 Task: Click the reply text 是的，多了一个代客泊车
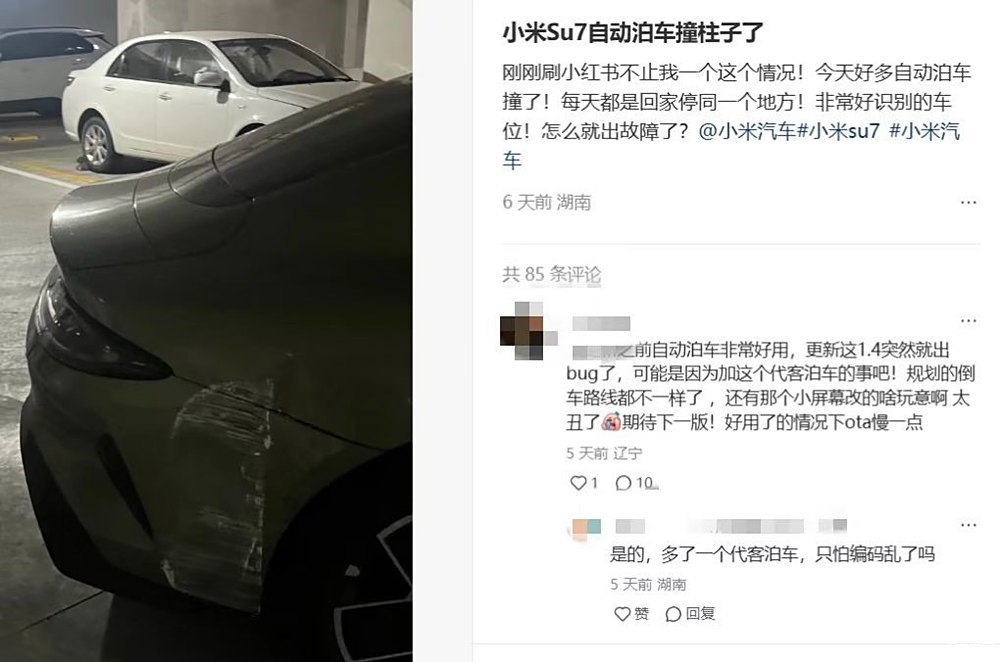[772, 554]
